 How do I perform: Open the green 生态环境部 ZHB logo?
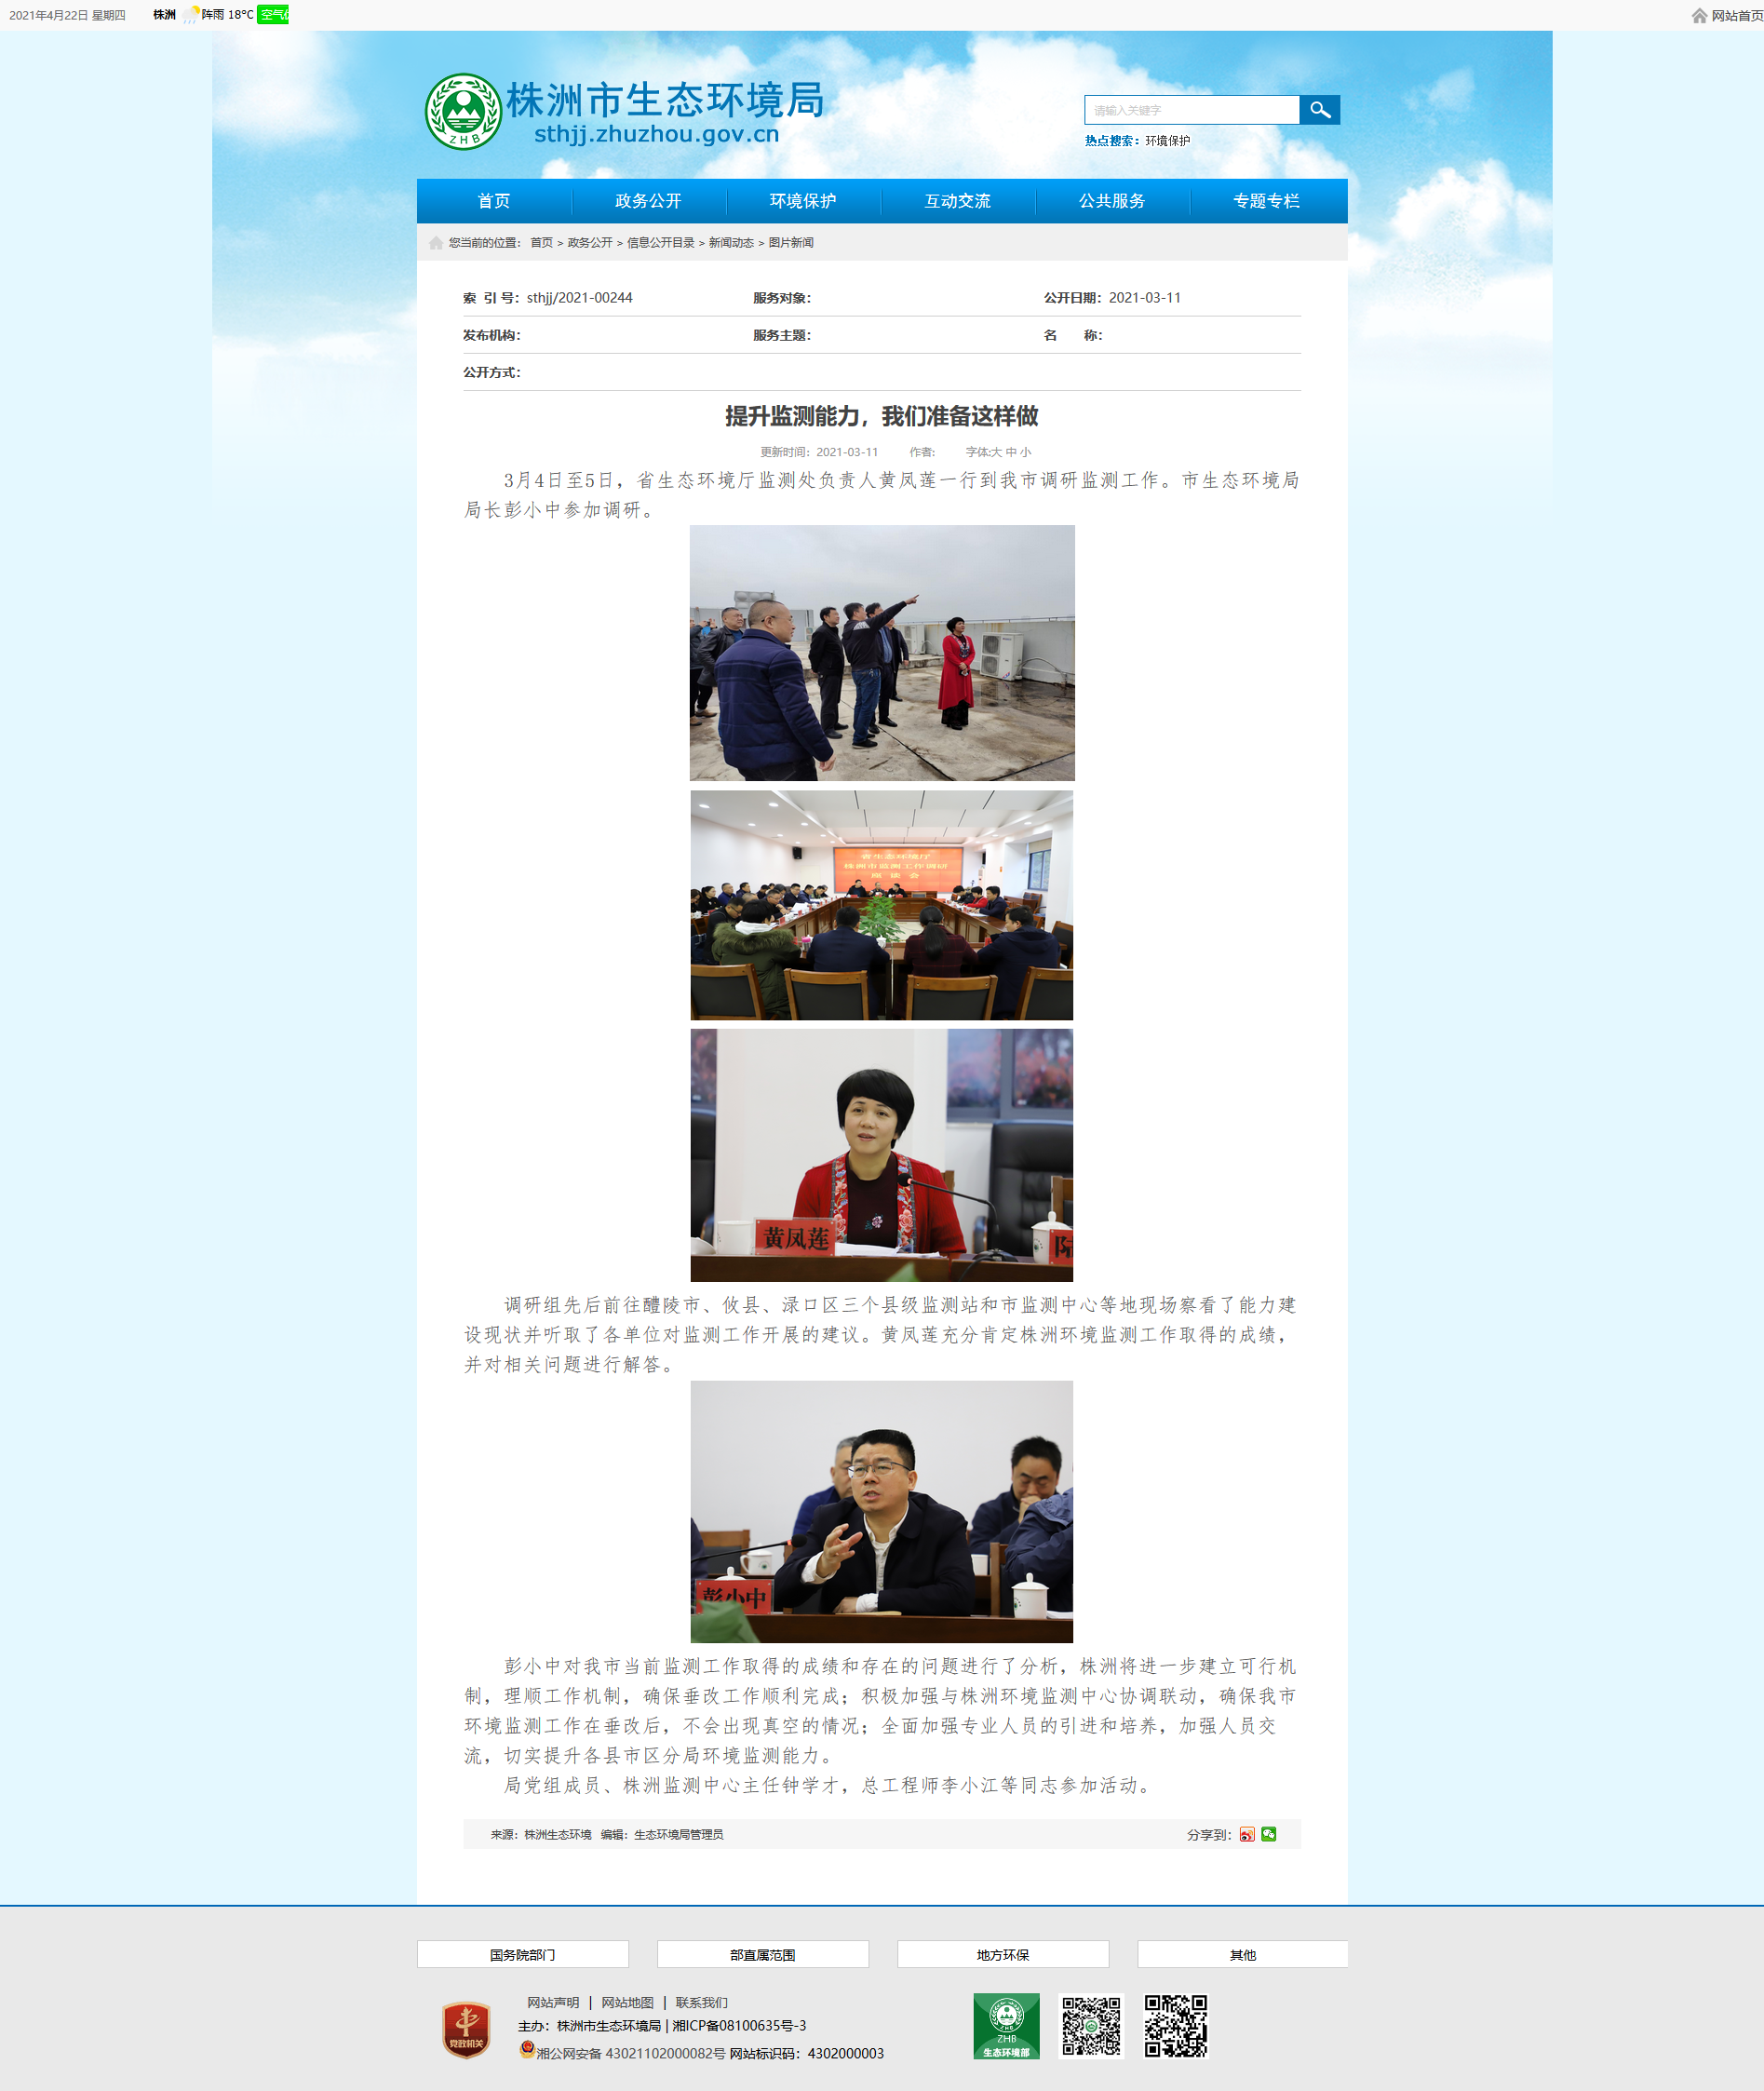click(x=1006, y=2025)
